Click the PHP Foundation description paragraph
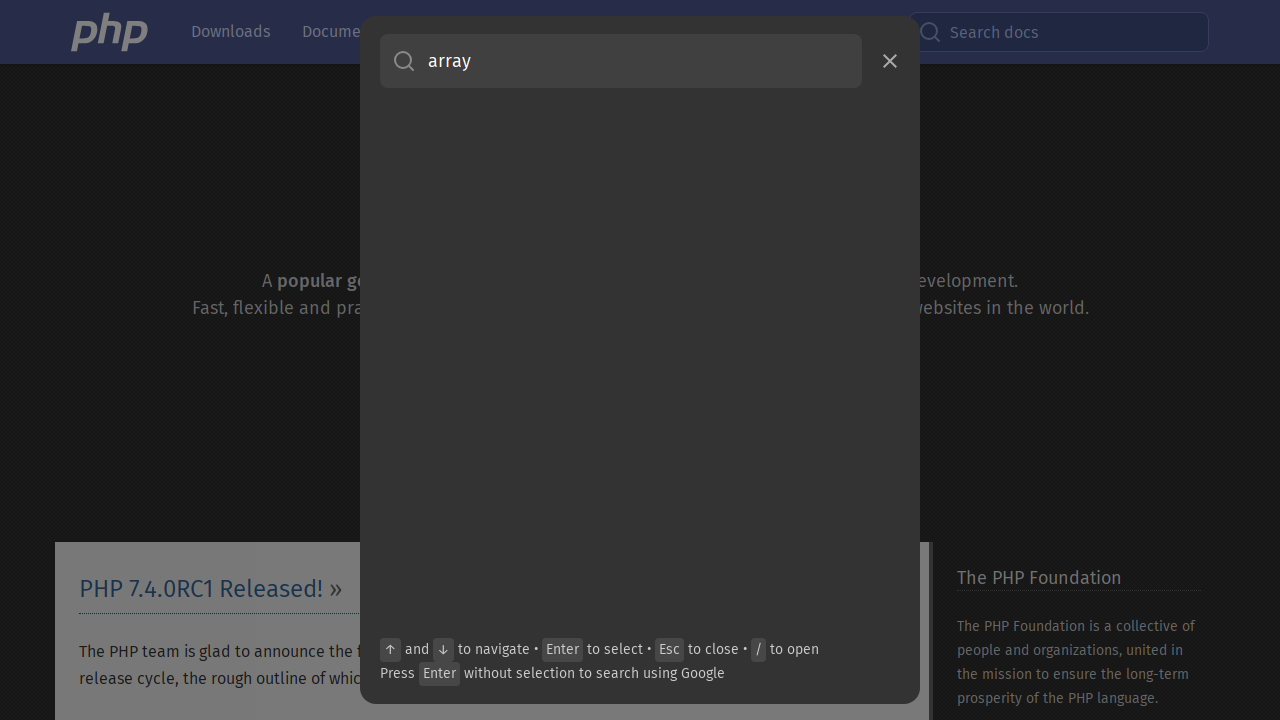 click(x=1075, y=662)
